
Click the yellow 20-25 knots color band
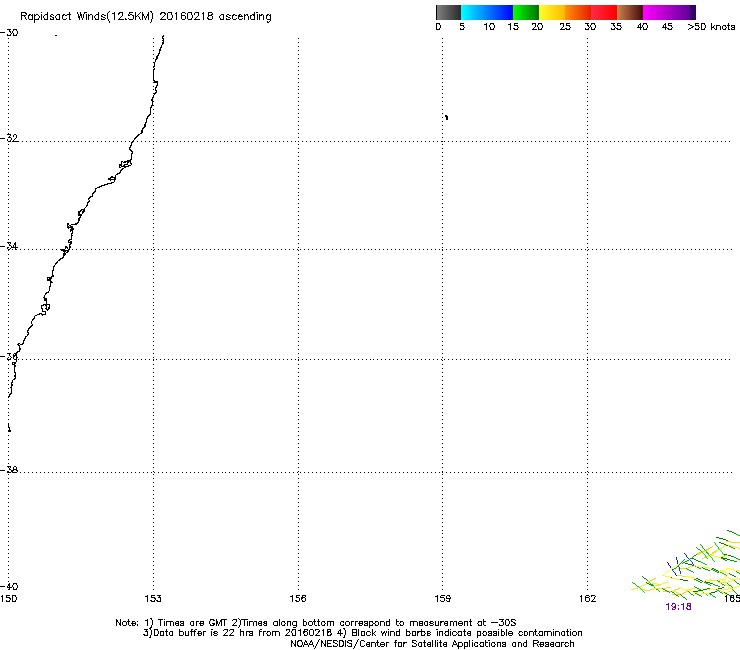[x=552, y=12]
